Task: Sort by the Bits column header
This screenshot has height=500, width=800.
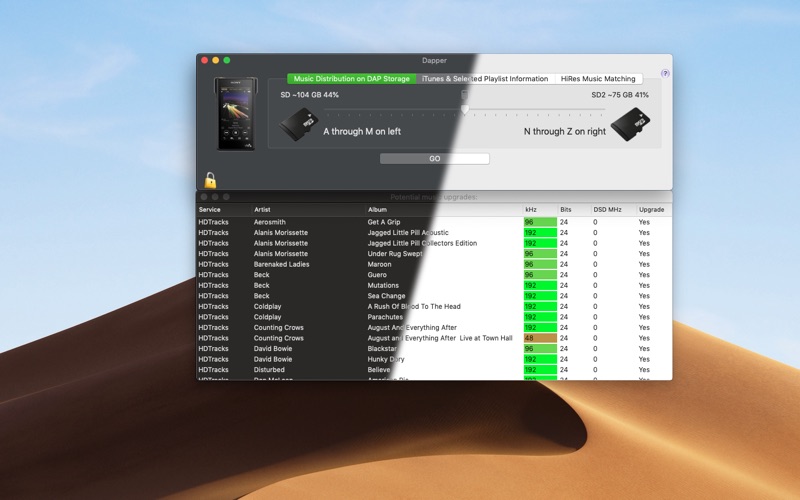Action: tap(566, 210)
